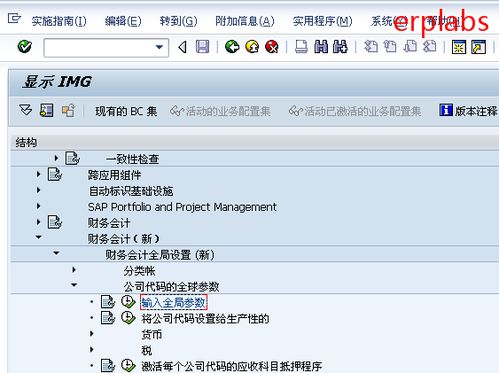Click the green checkmark Enter icon
Viewport: 499px width, 373px height.
pyautogui.click(x=25, y=47)
